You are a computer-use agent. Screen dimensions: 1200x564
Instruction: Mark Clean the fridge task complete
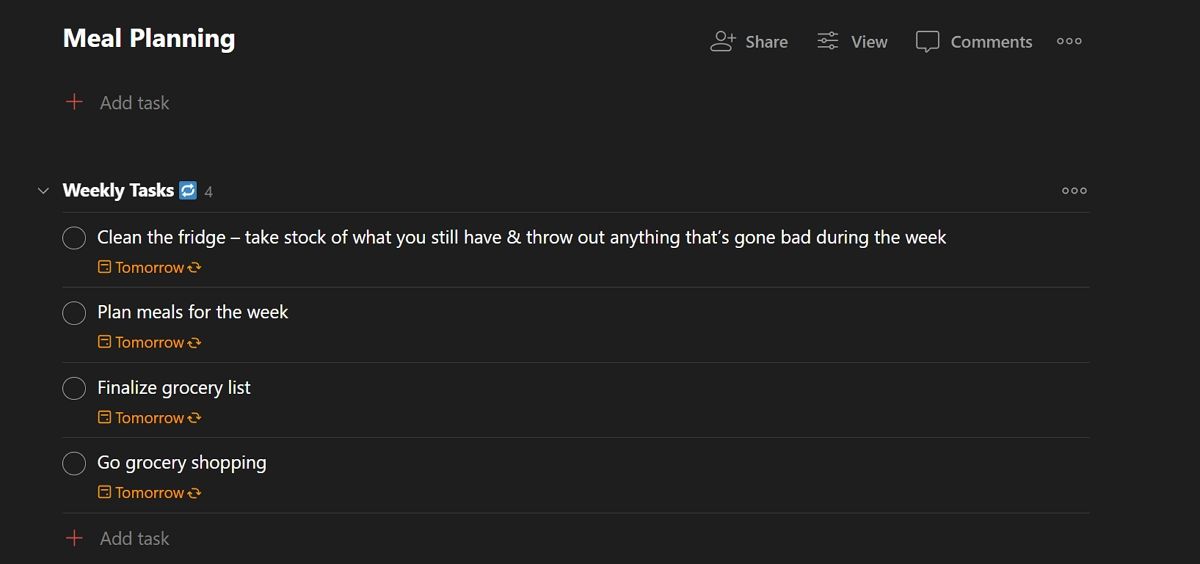pos(74,238)
